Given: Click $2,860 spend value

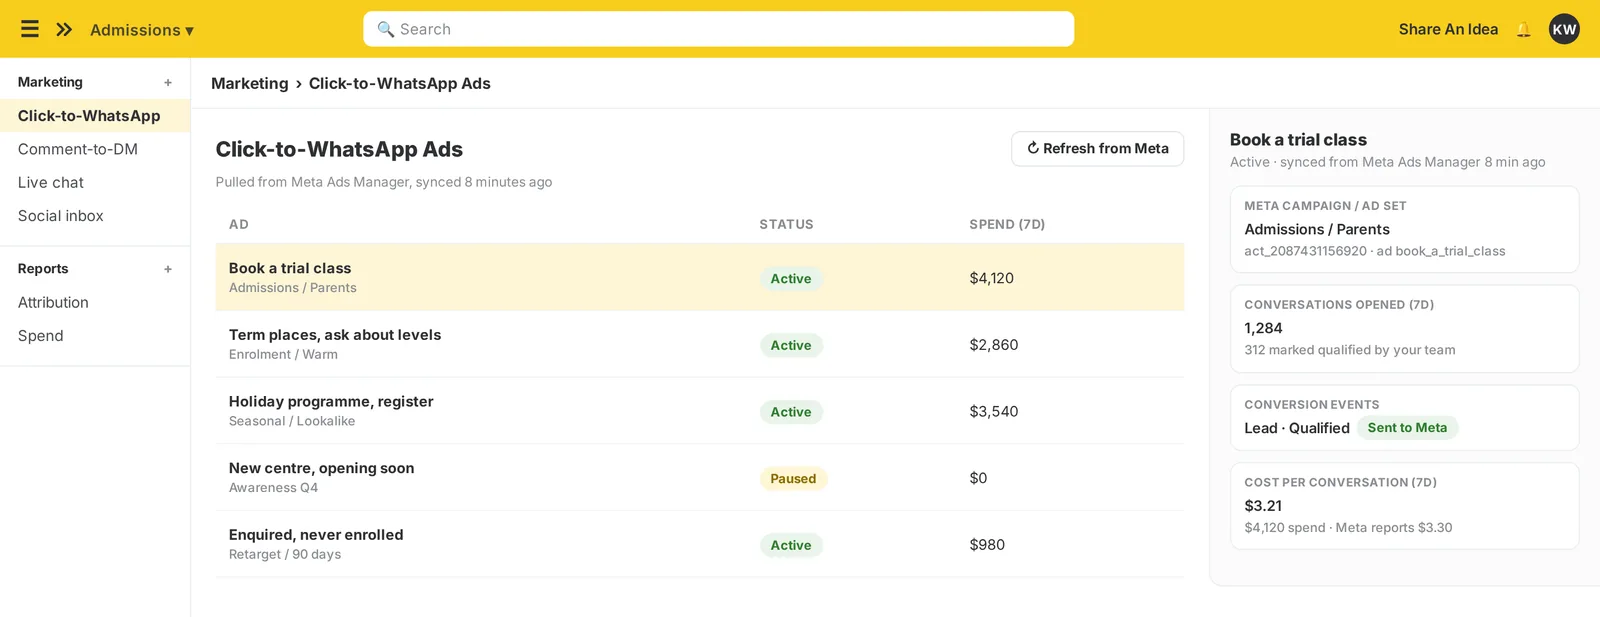Looking at the screenshot, I should pyautogui.click(x=994, y=345).
